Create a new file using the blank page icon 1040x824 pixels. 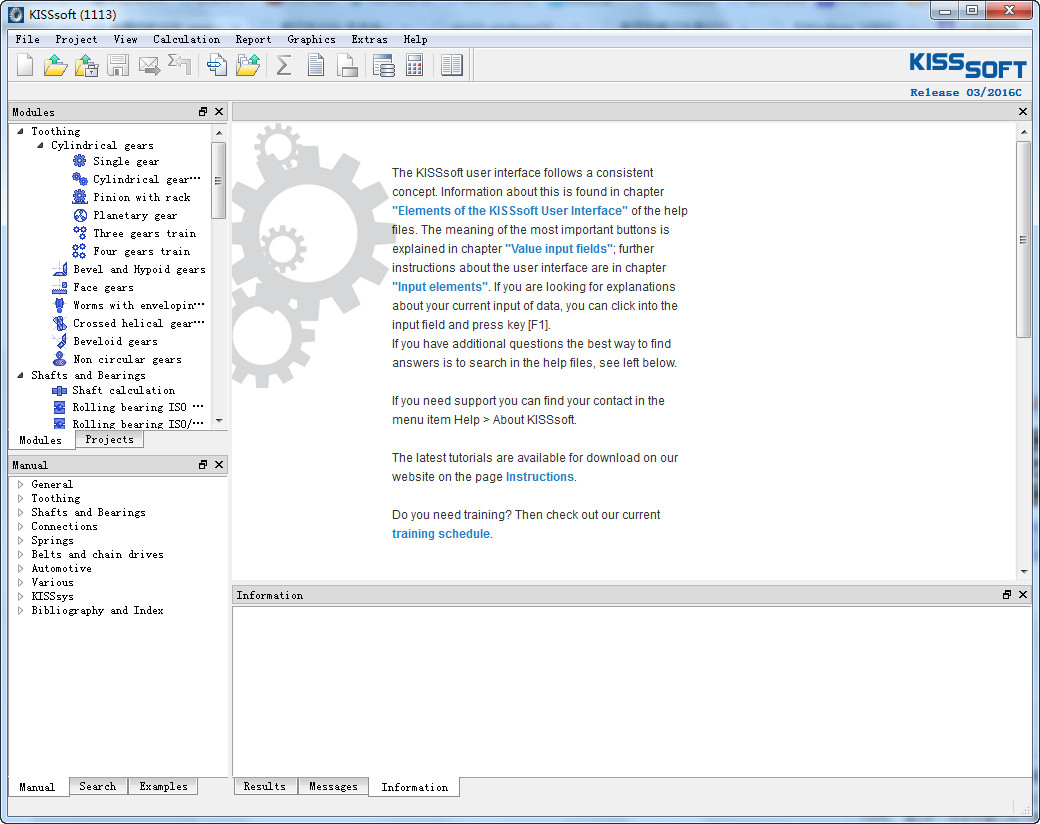coord(25,65)
